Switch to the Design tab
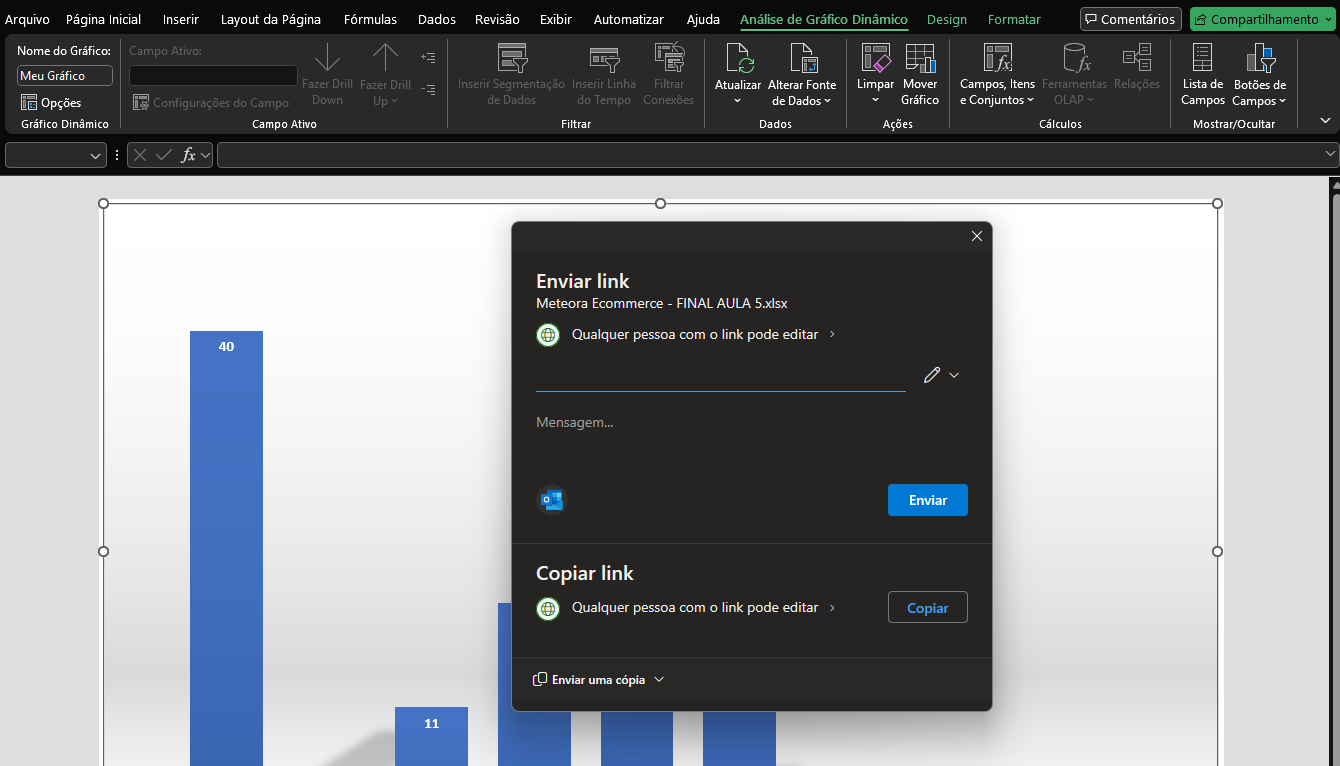Image resolution: width=1340 pixels, height=766 pixels. point(946,19)
